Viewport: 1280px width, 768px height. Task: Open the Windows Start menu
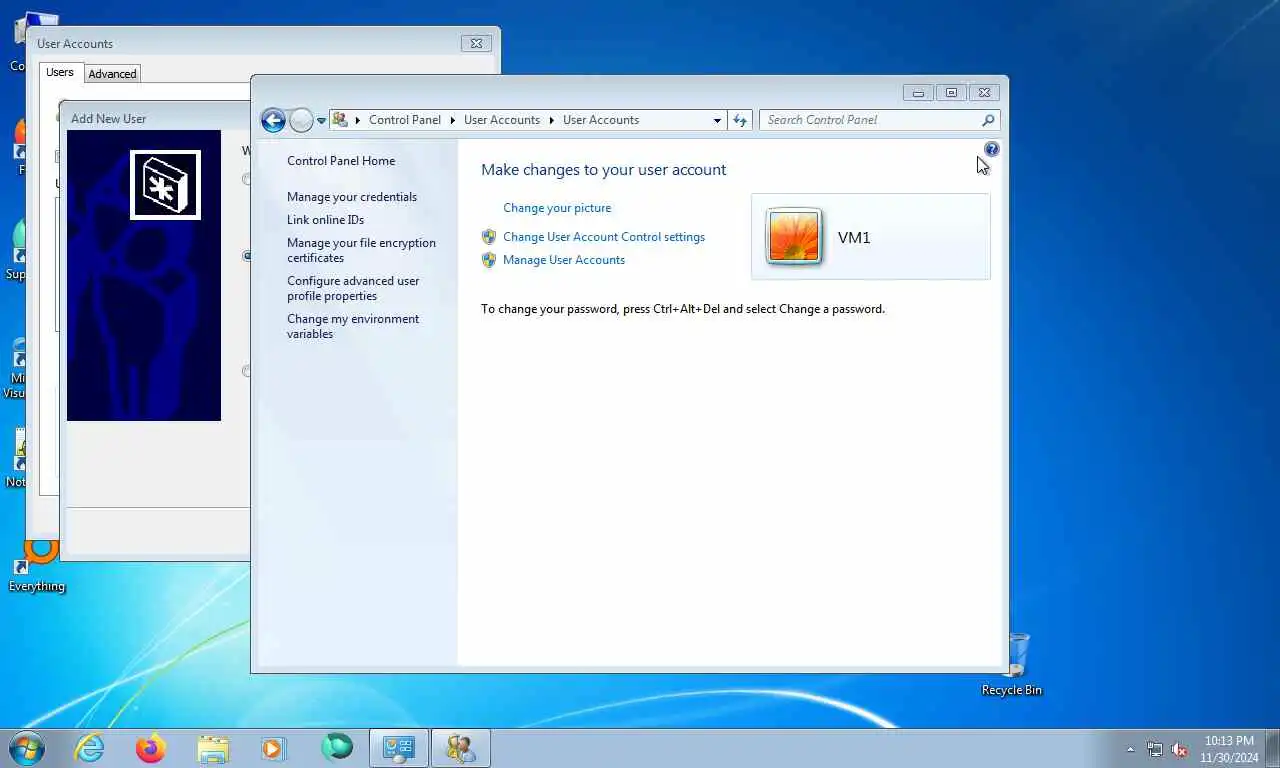click(x=27, y=748)
